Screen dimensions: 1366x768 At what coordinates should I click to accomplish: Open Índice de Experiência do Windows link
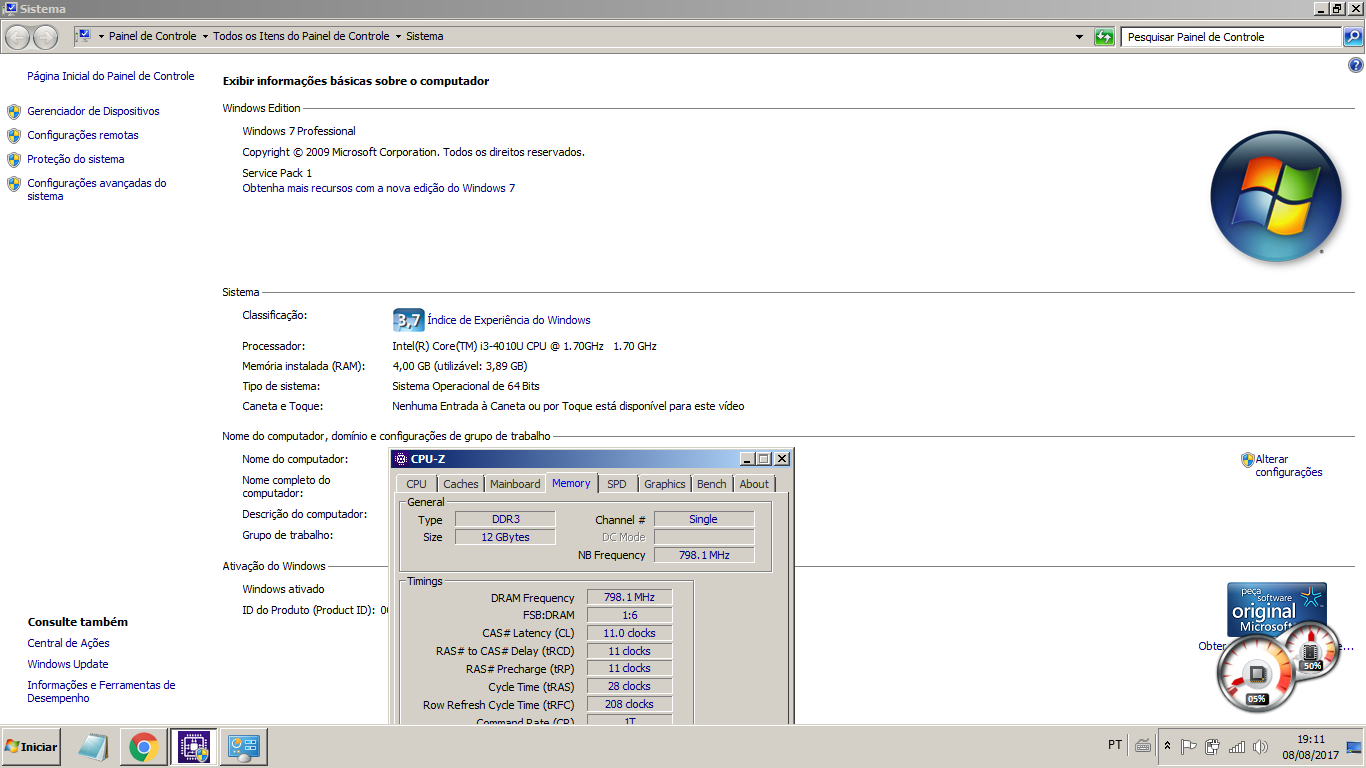(x=509, y=320)
